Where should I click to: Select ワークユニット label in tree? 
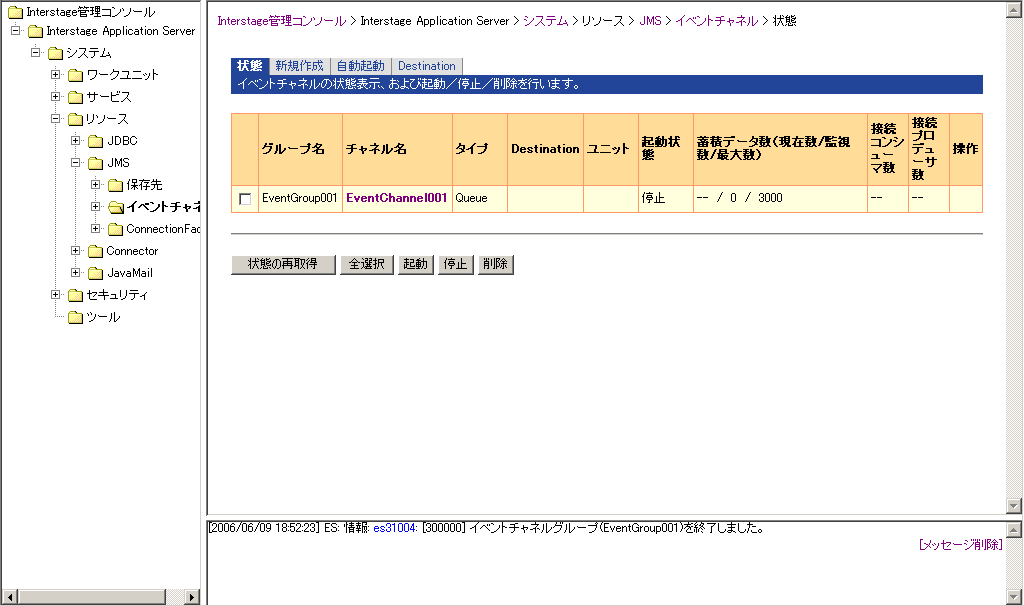pyautogui.click(x=123, y=74)
